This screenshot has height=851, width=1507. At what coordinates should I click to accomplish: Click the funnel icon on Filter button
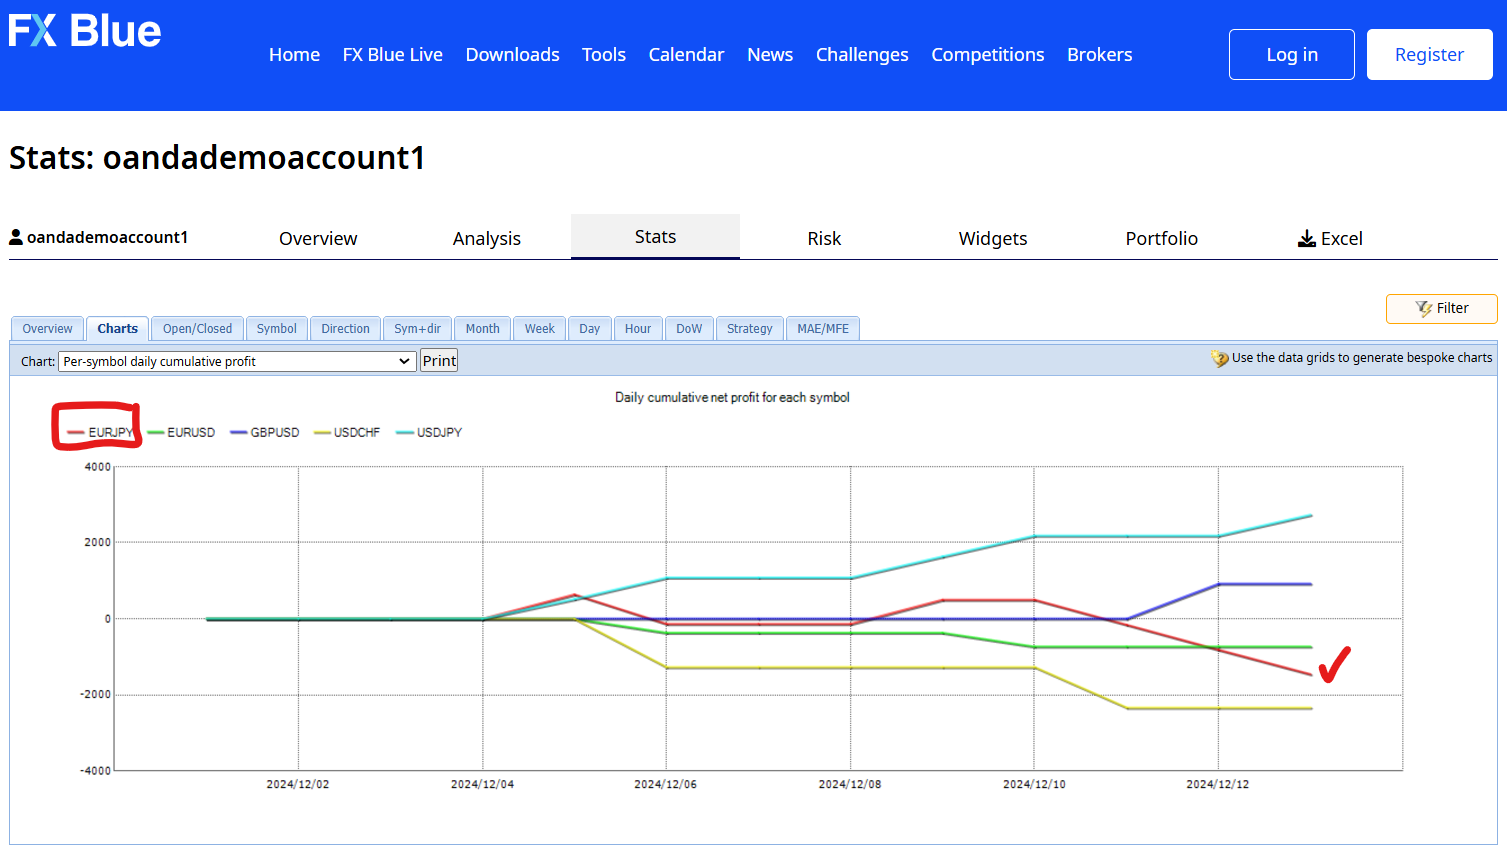(1424, 309)
